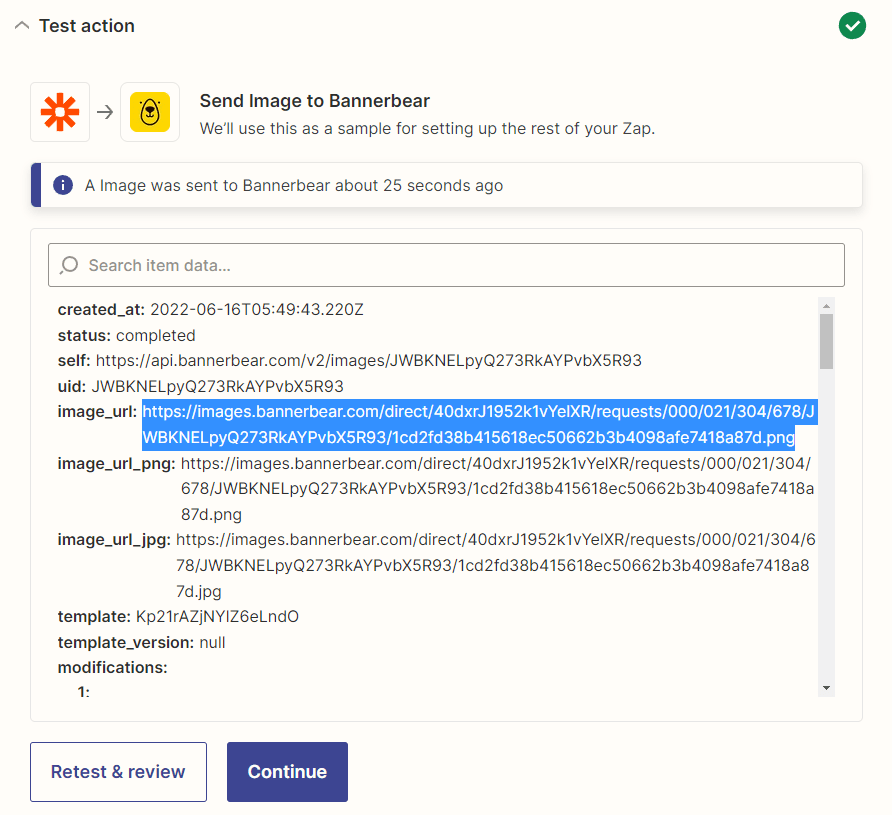Click the Bannerbear app icon
The height and width of the screenshot is (815, 892).
click(150, 112)
